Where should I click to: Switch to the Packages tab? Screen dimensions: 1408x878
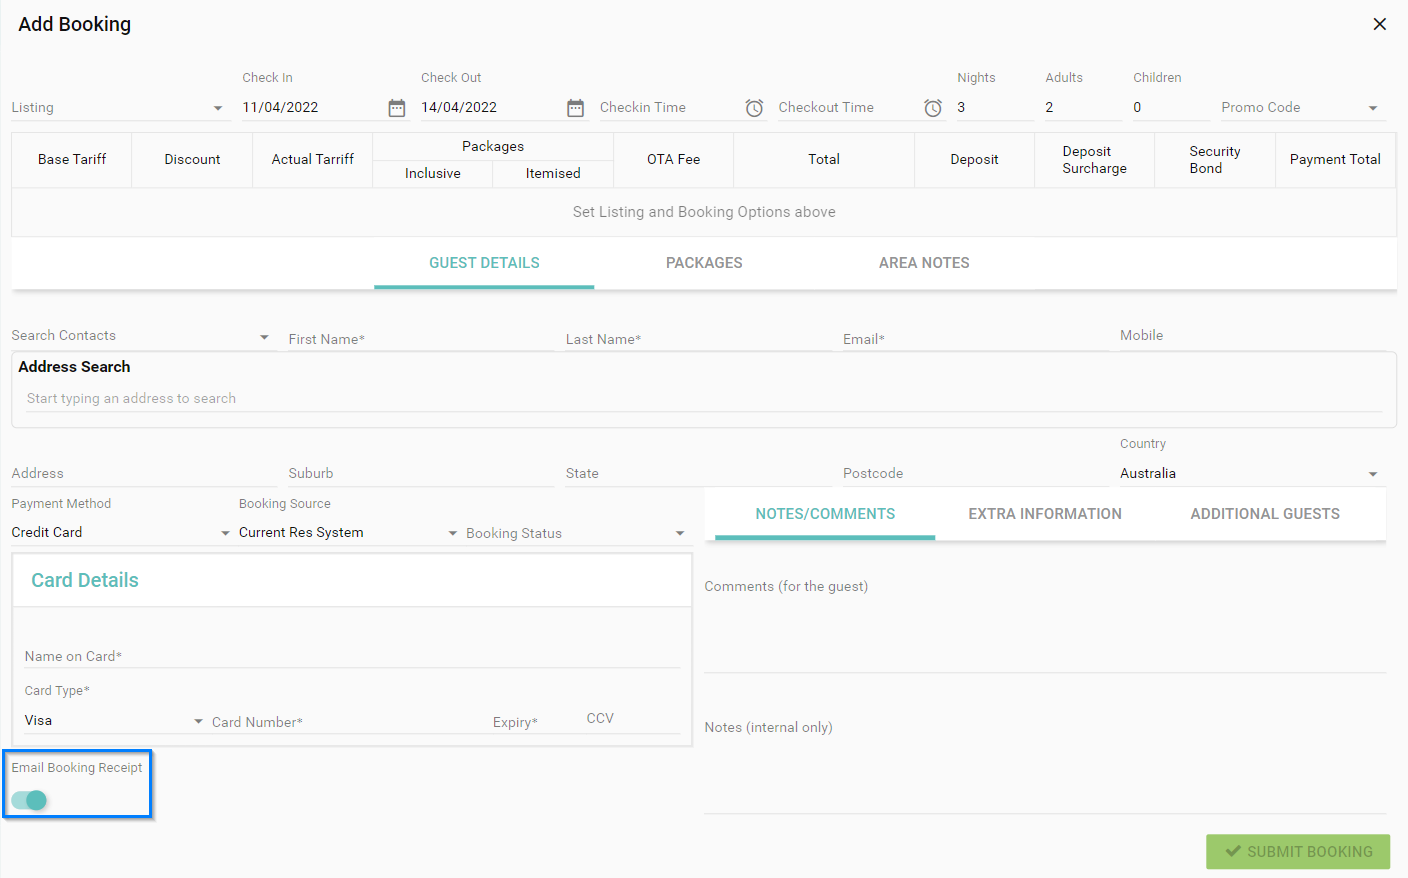pos(704,263)
